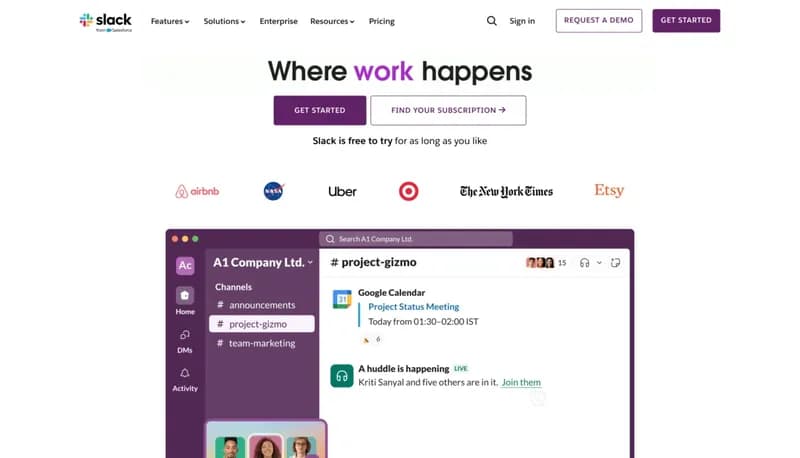The width and height of the screenshot is (800, 458).
Task: Click the Etsy logo
Action: [609, 190]
